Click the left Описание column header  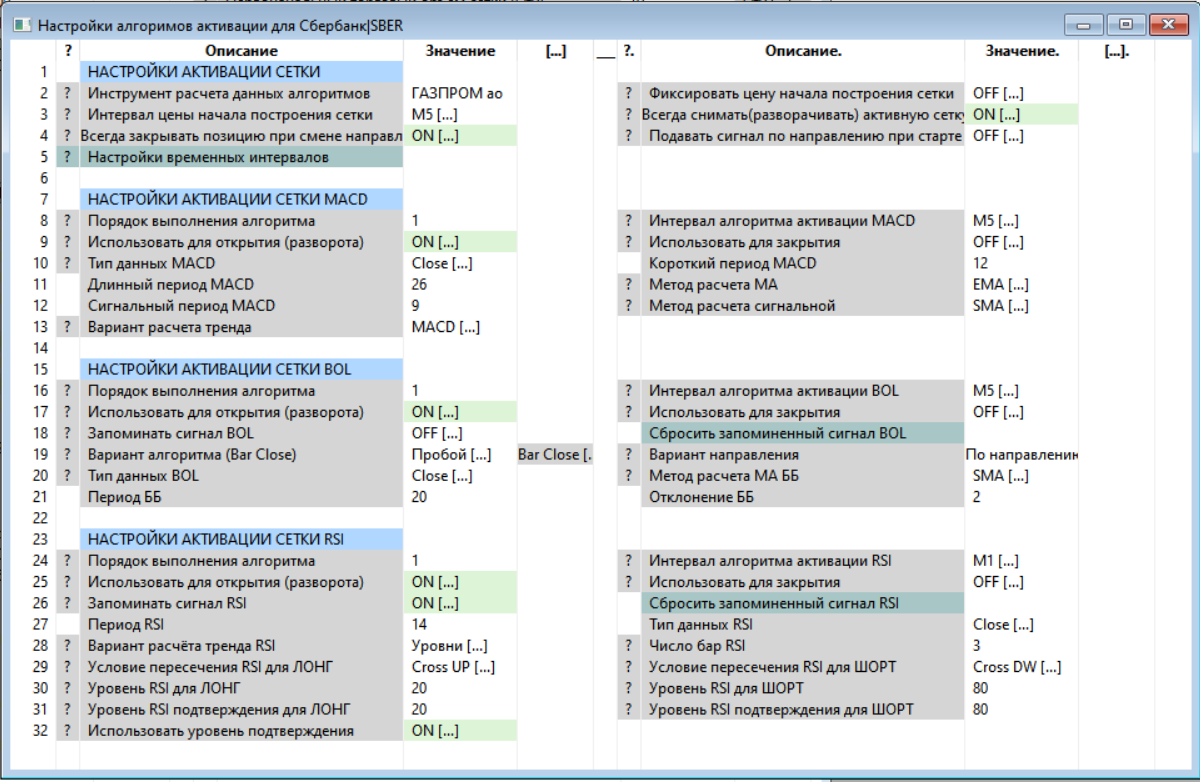click(241, 51)
